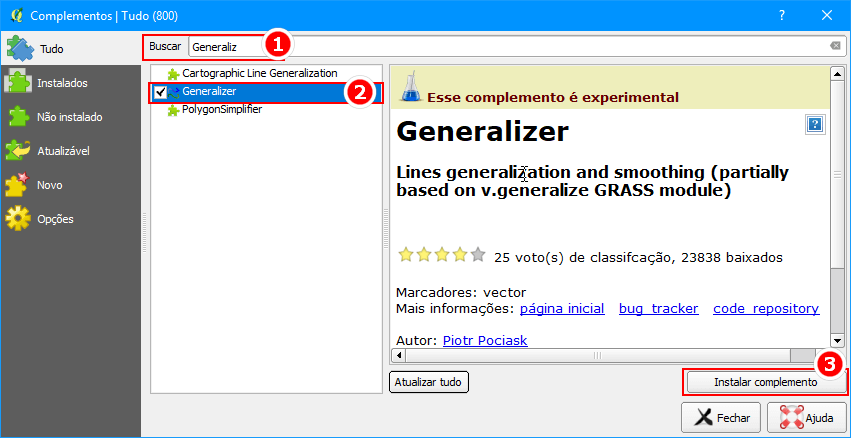Click the Tudo blue puzzle icon

[19, 49]
